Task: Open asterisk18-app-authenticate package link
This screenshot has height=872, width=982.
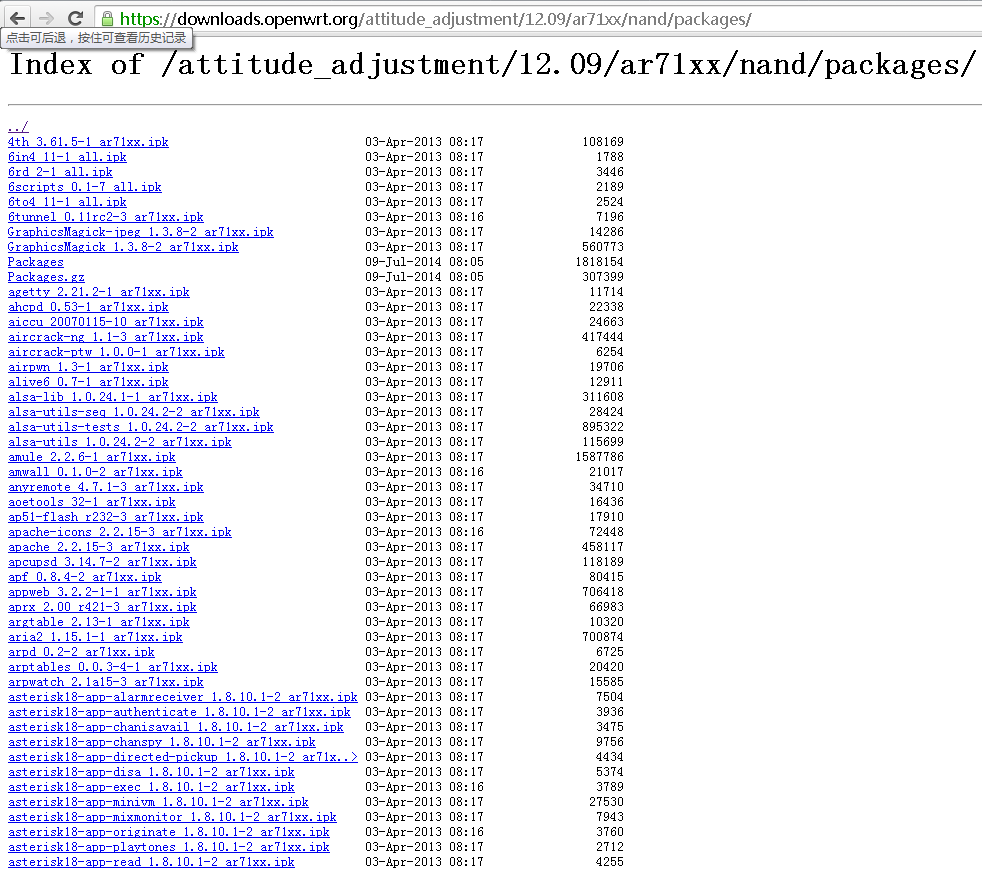Action: click(x=179, y=713)
